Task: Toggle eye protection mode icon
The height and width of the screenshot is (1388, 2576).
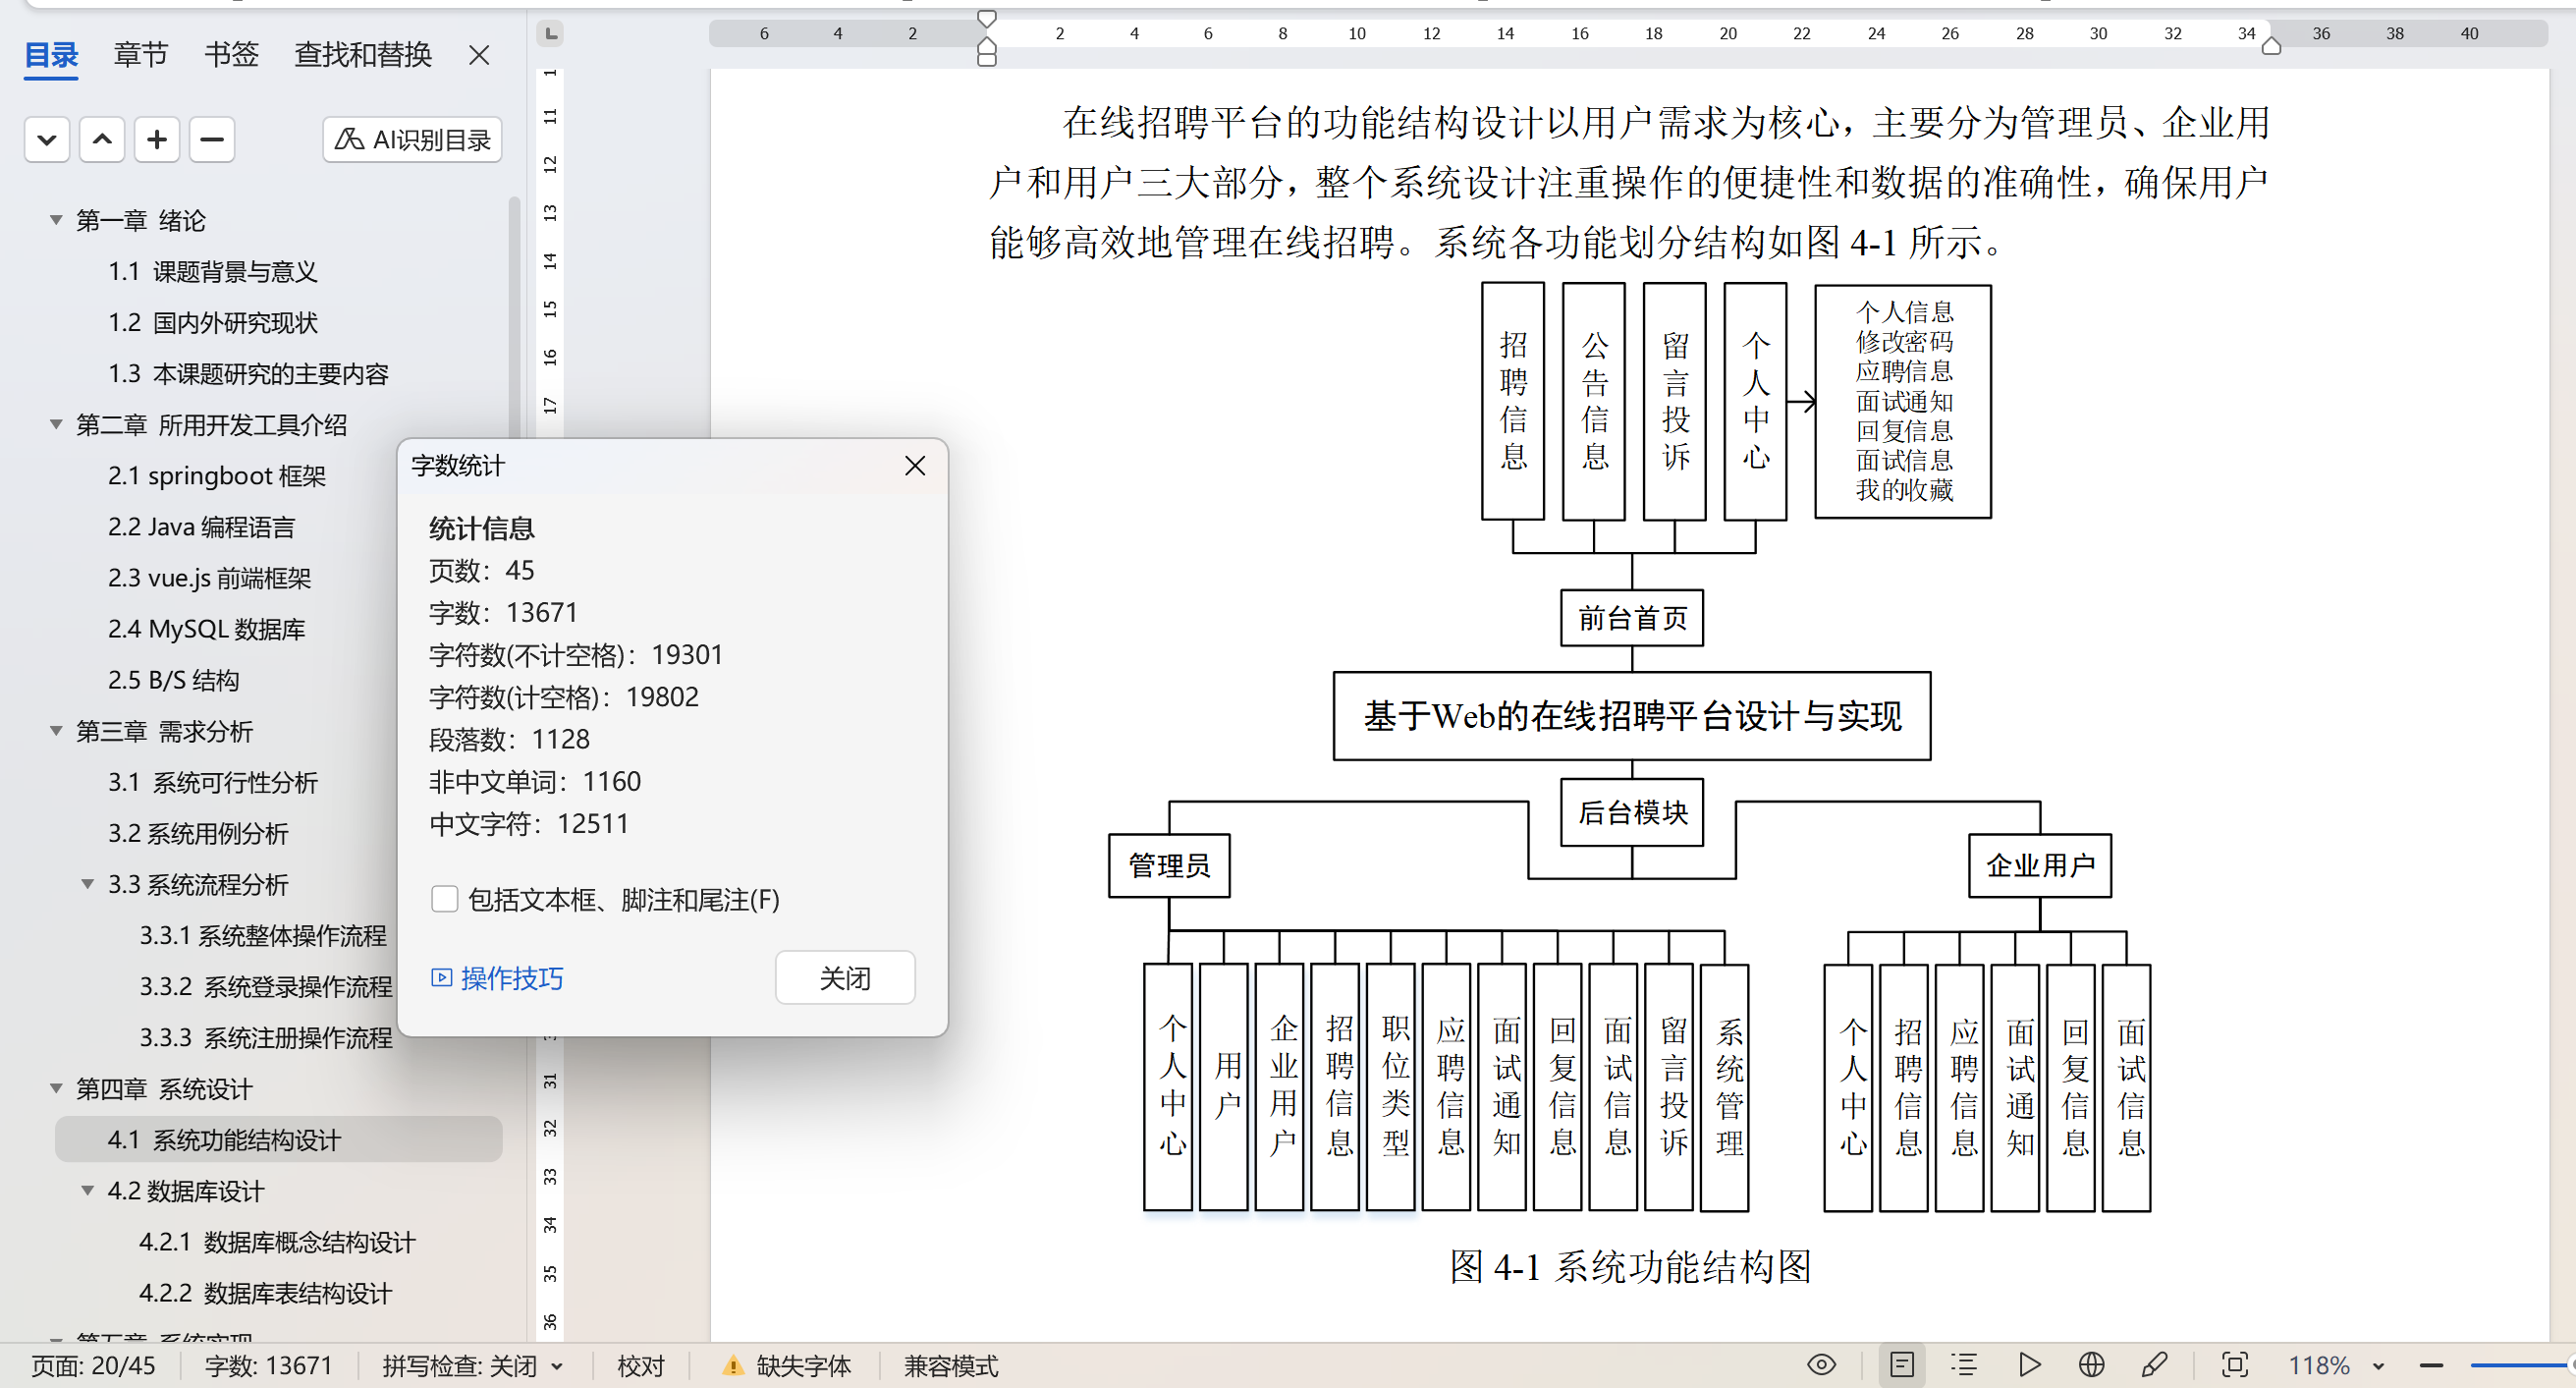Action: [x=1821, y=1365]
